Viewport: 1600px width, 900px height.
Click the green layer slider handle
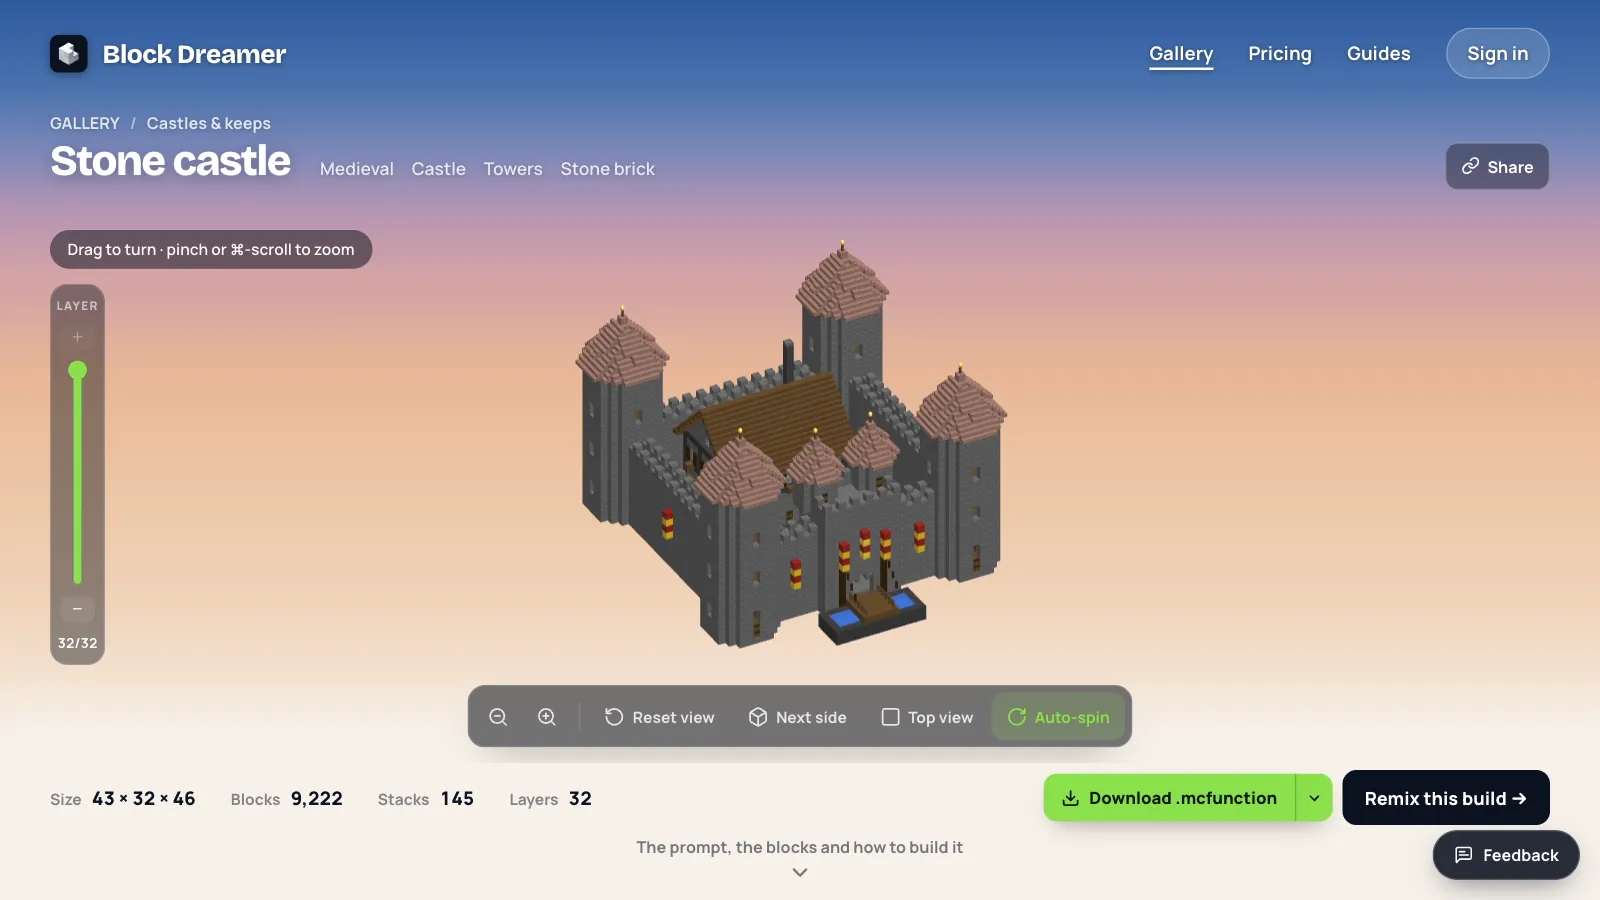click(77, 371)
